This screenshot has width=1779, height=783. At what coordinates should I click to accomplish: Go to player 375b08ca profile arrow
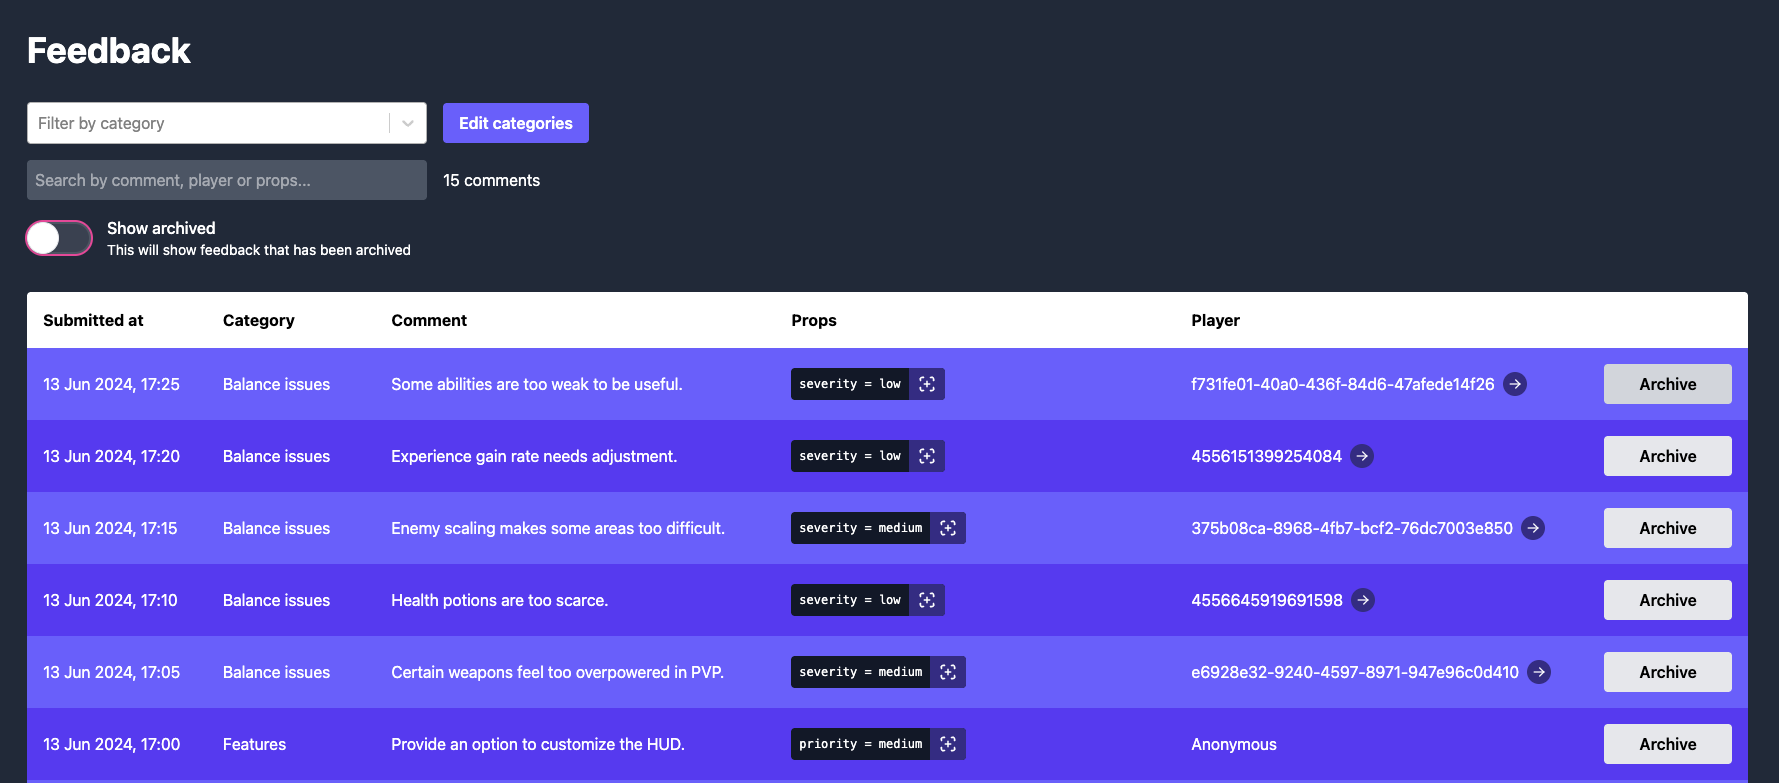point(1533,528)
